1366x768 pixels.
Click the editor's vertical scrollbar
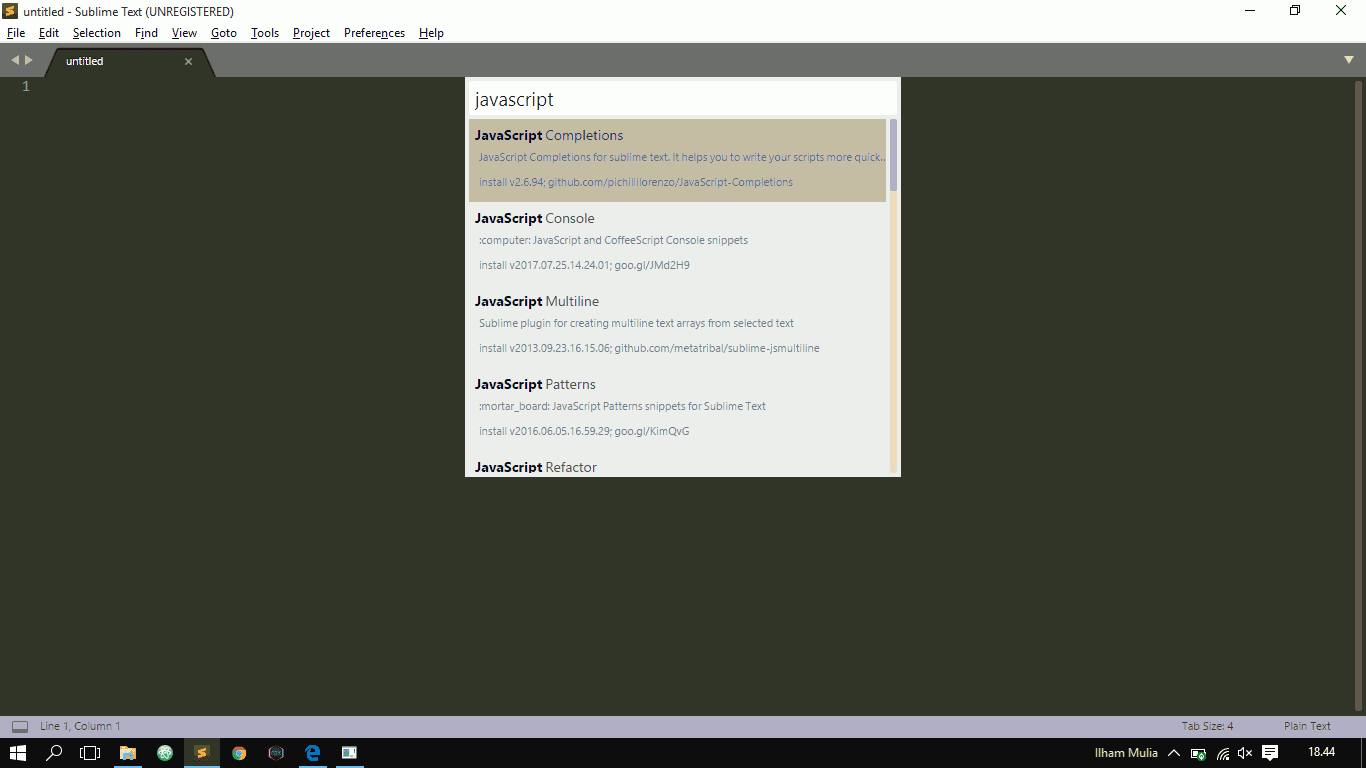click(1359, 395)
